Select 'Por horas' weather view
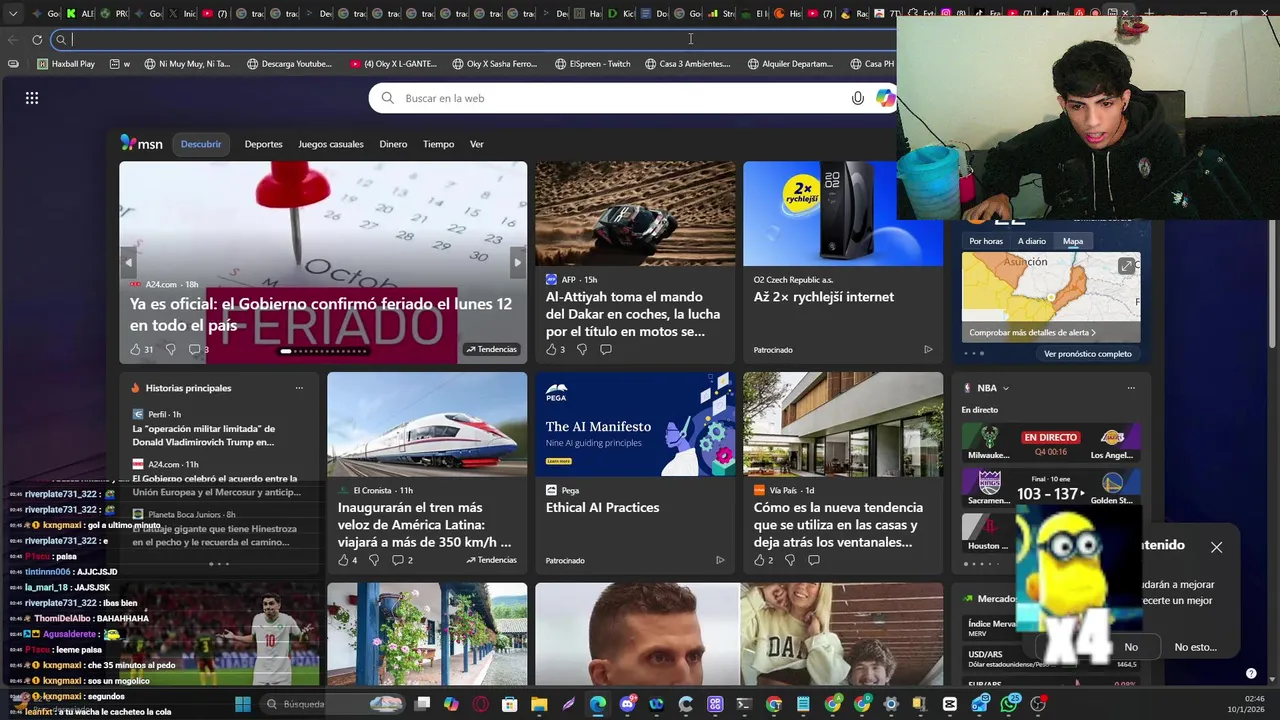 point(985,241)
